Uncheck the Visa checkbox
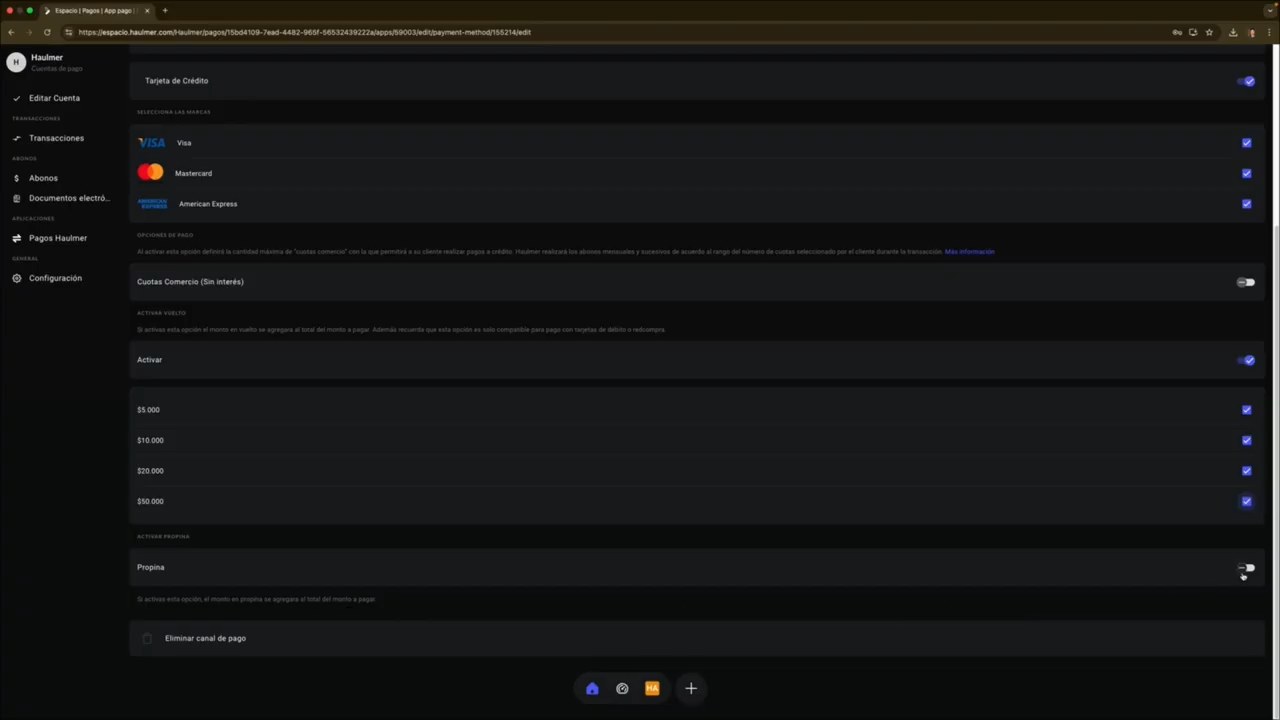Screen dimensions: 1280x720 1246,143
